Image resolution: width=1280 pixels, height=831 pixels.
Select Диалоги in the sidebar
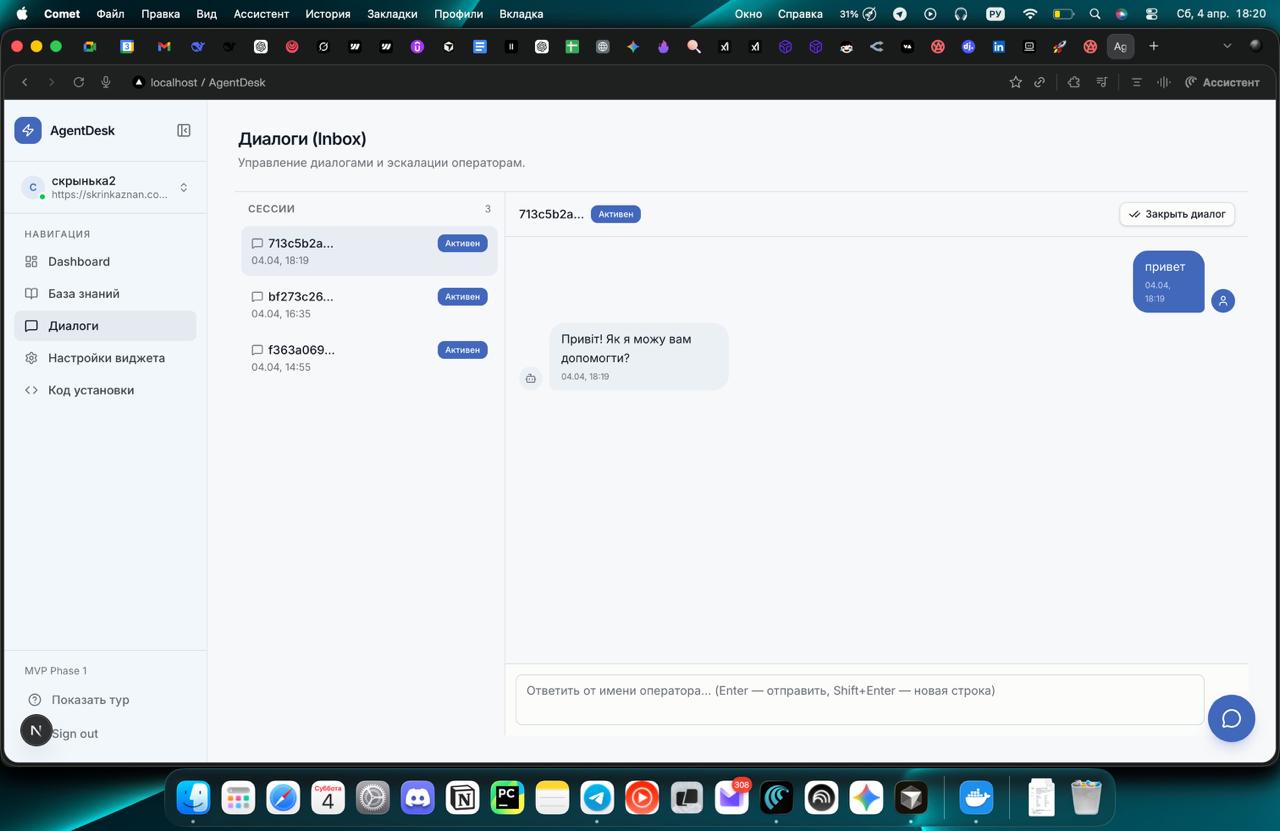(x=105, y=325)
